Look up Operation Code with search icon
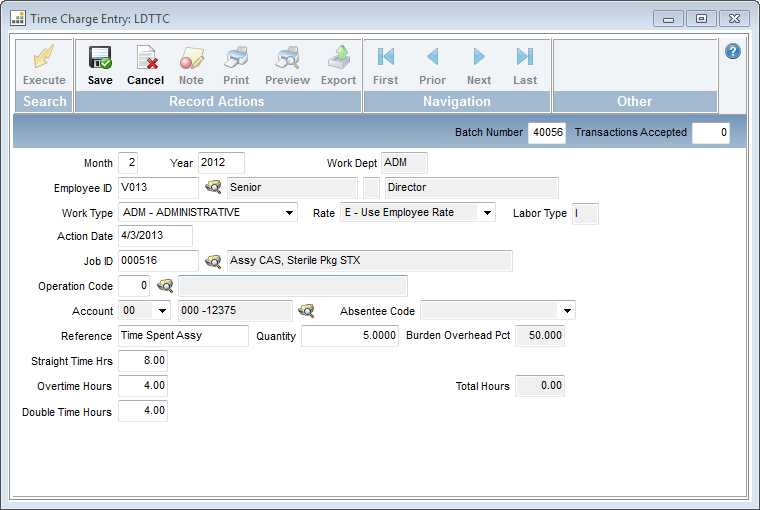 point(165,286)
